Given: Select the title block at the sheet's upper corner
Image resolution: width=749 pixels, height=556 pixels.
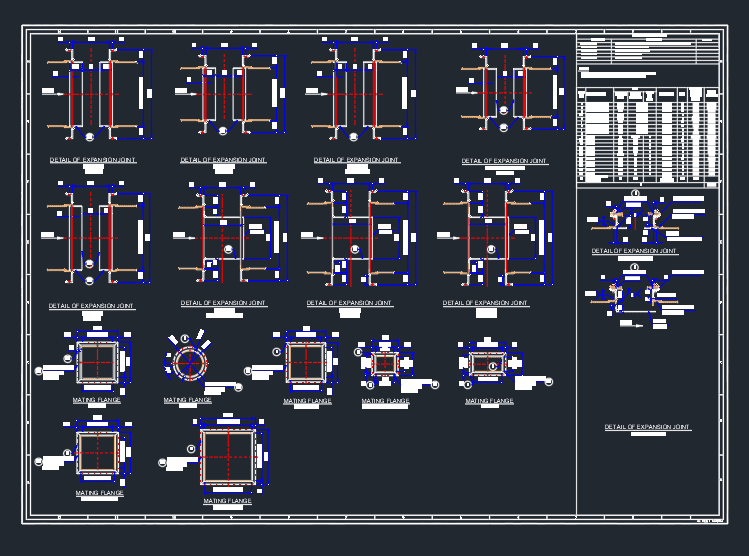Looking at the screenshot, I should click(648, 48).
